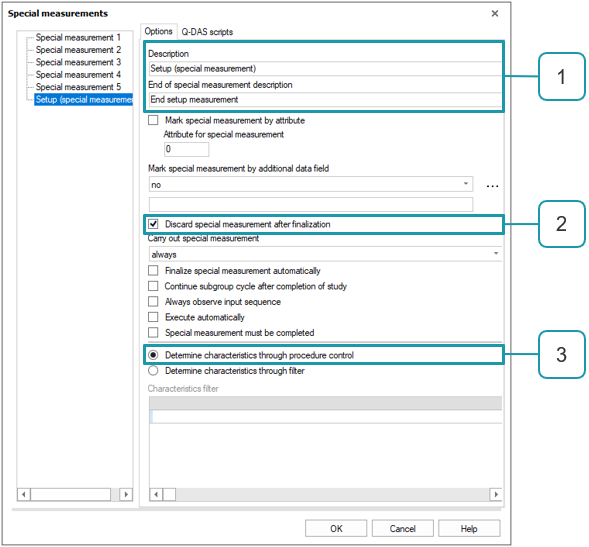
Task: Close the Special measurements dialog
Action: (495, 14)
